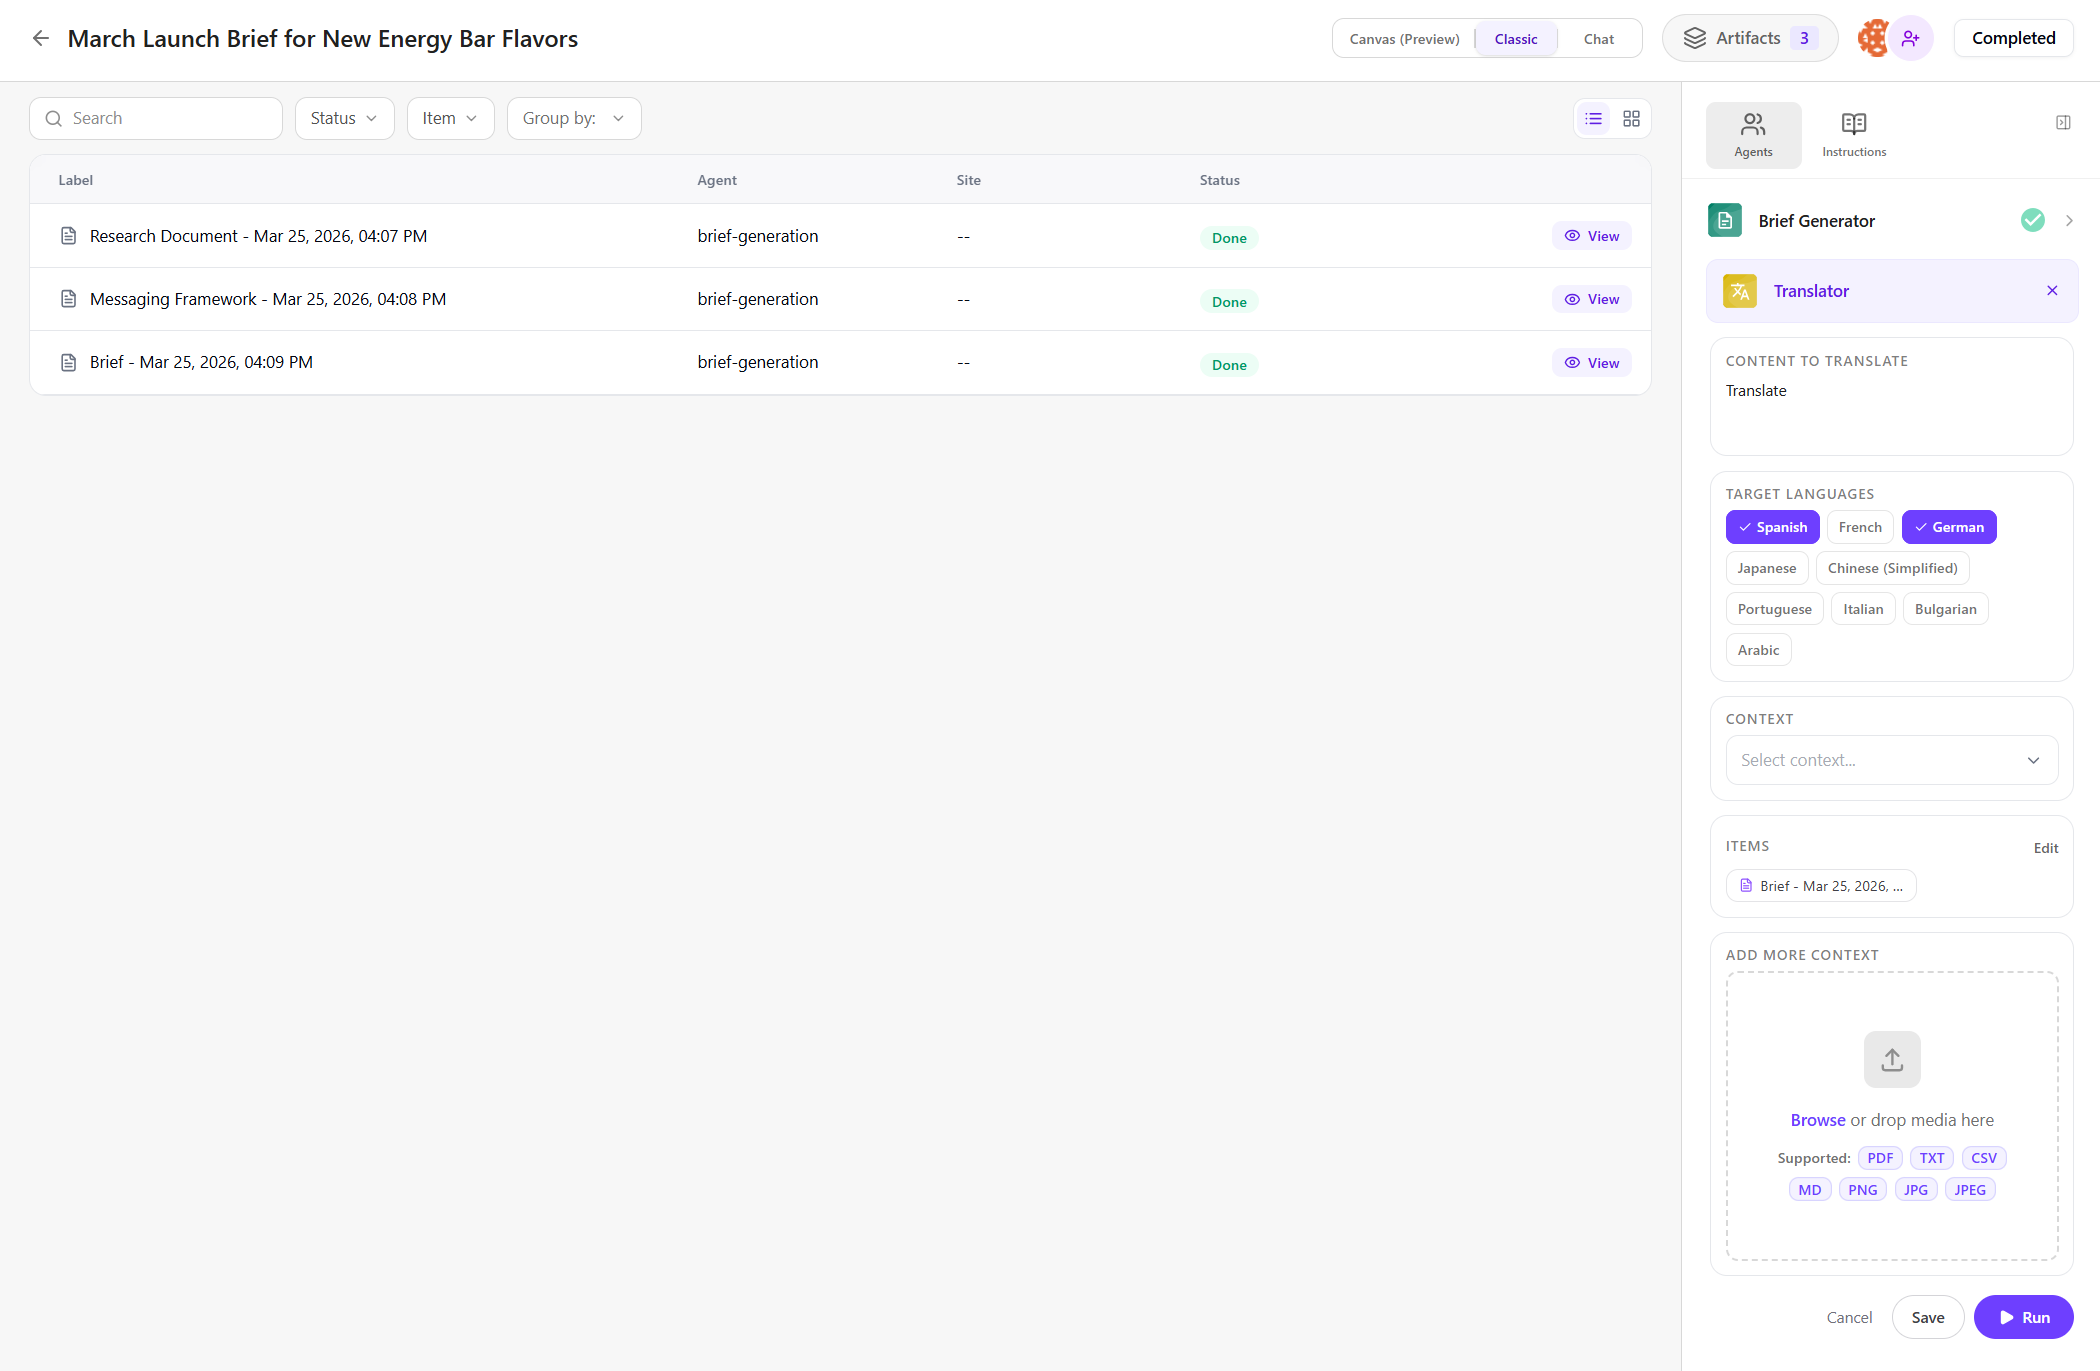The width and height of the screenshot is (2100, 1371).
Task: Click Run to execute the Translator
Action: [x=2023, y=1317]
